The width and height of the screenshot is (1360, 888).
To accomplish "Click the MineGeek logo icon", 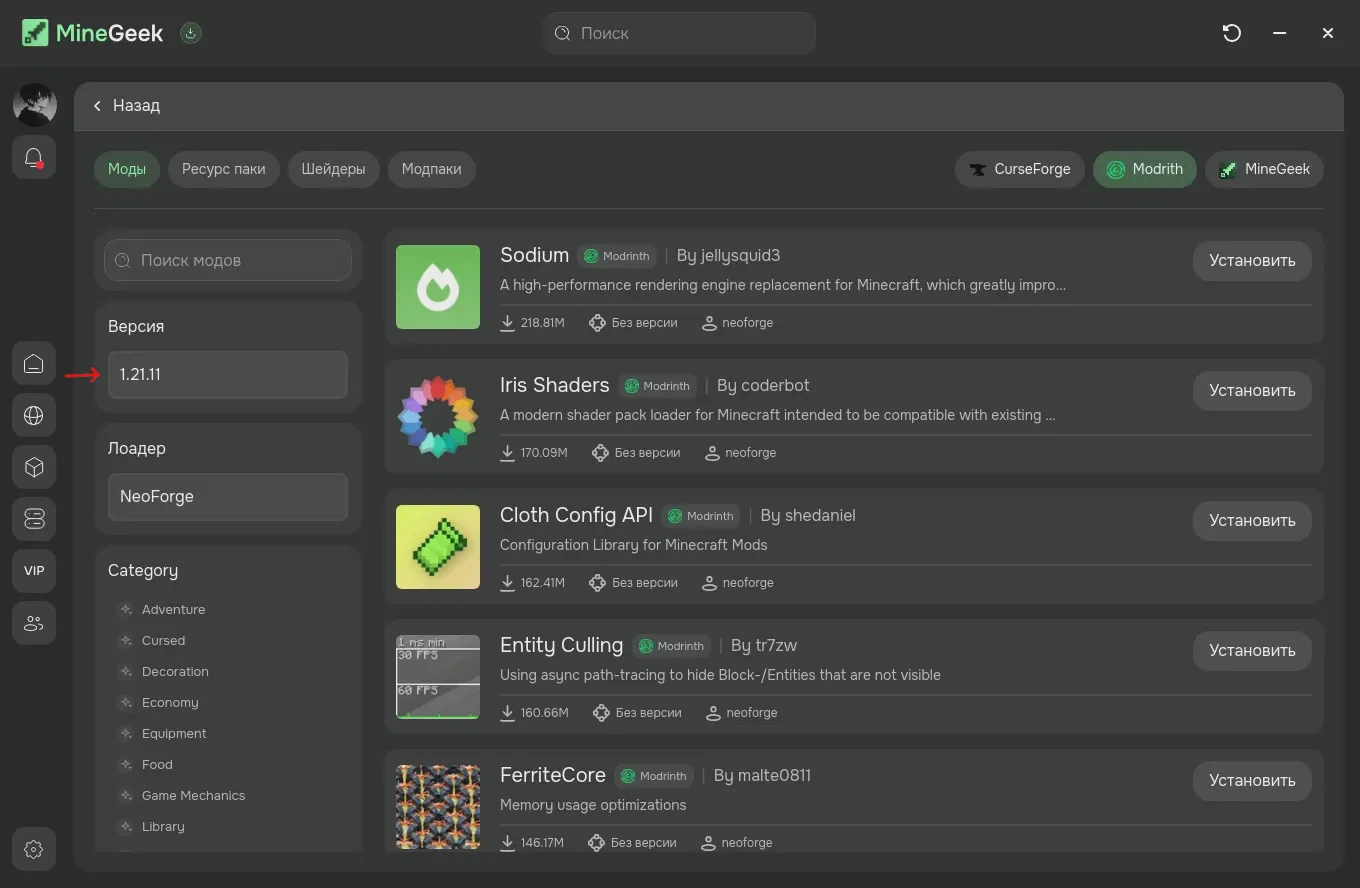I will point(35,33).
